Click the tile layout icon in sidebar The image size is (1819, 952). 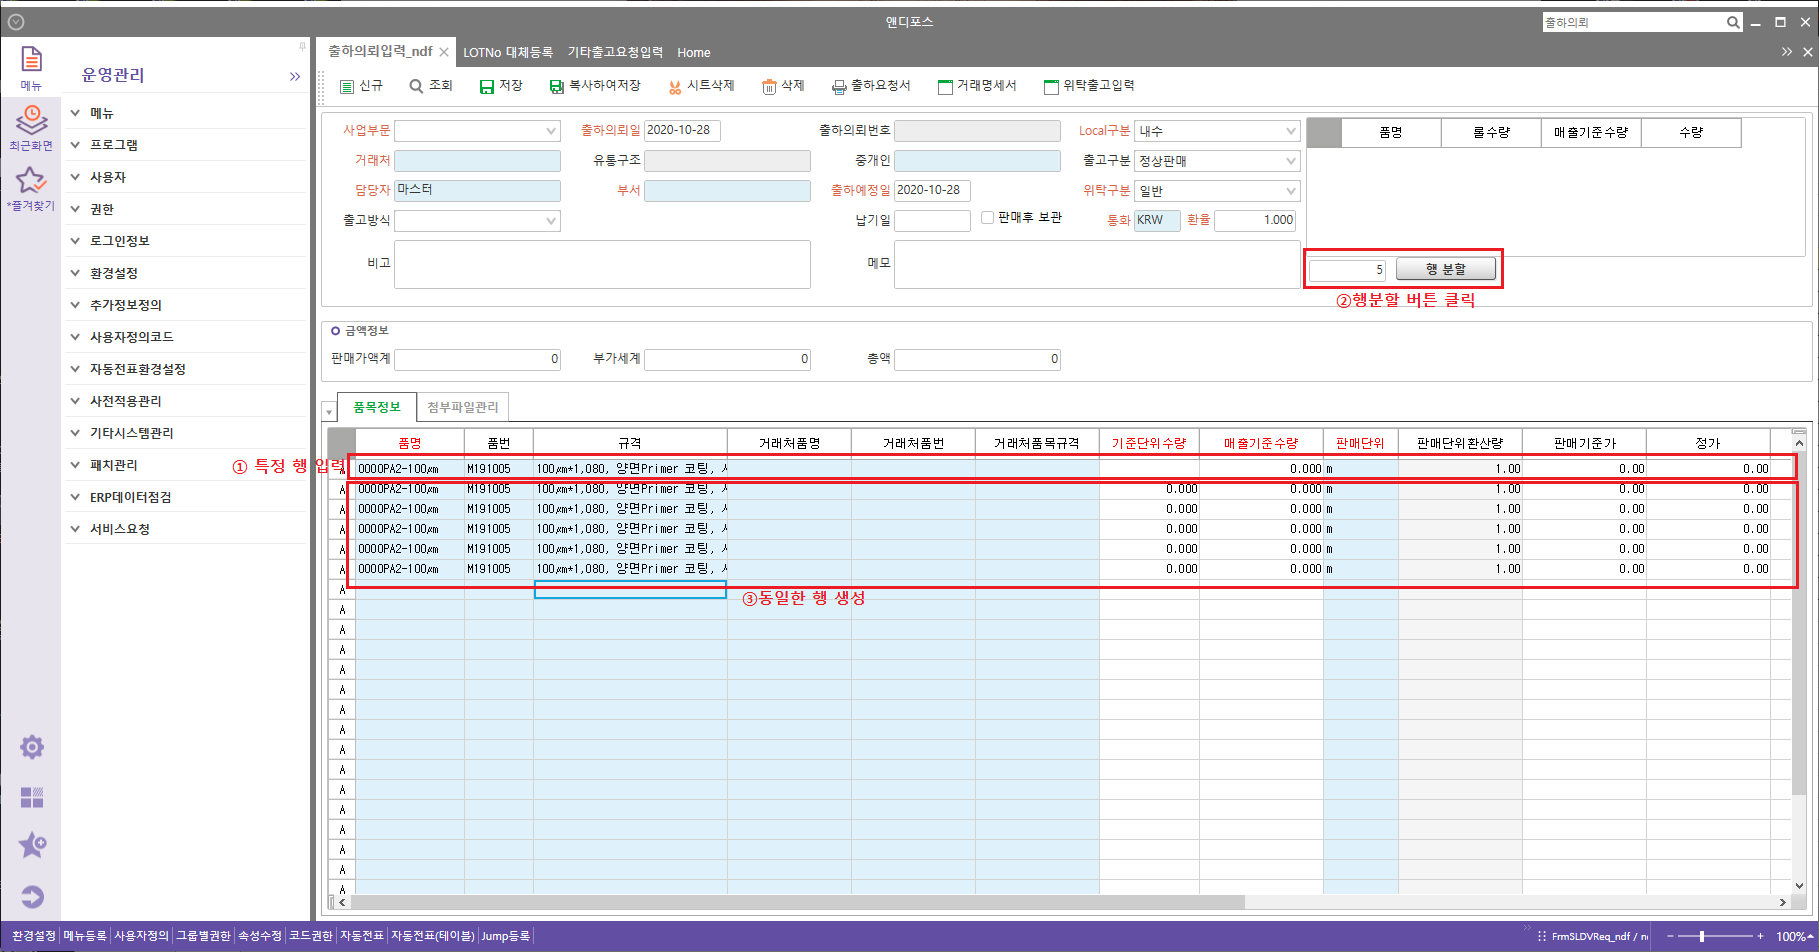point(32,797)
